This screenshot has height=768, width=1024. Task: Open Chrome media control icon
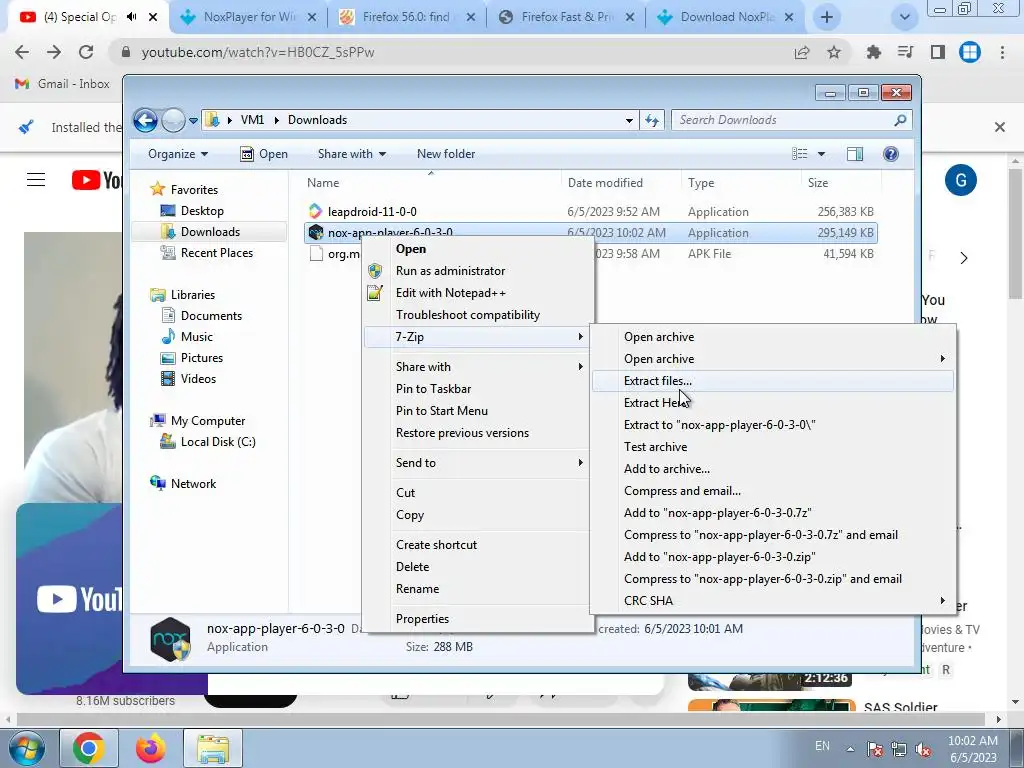pyautogui.click(x=905, y=52)
